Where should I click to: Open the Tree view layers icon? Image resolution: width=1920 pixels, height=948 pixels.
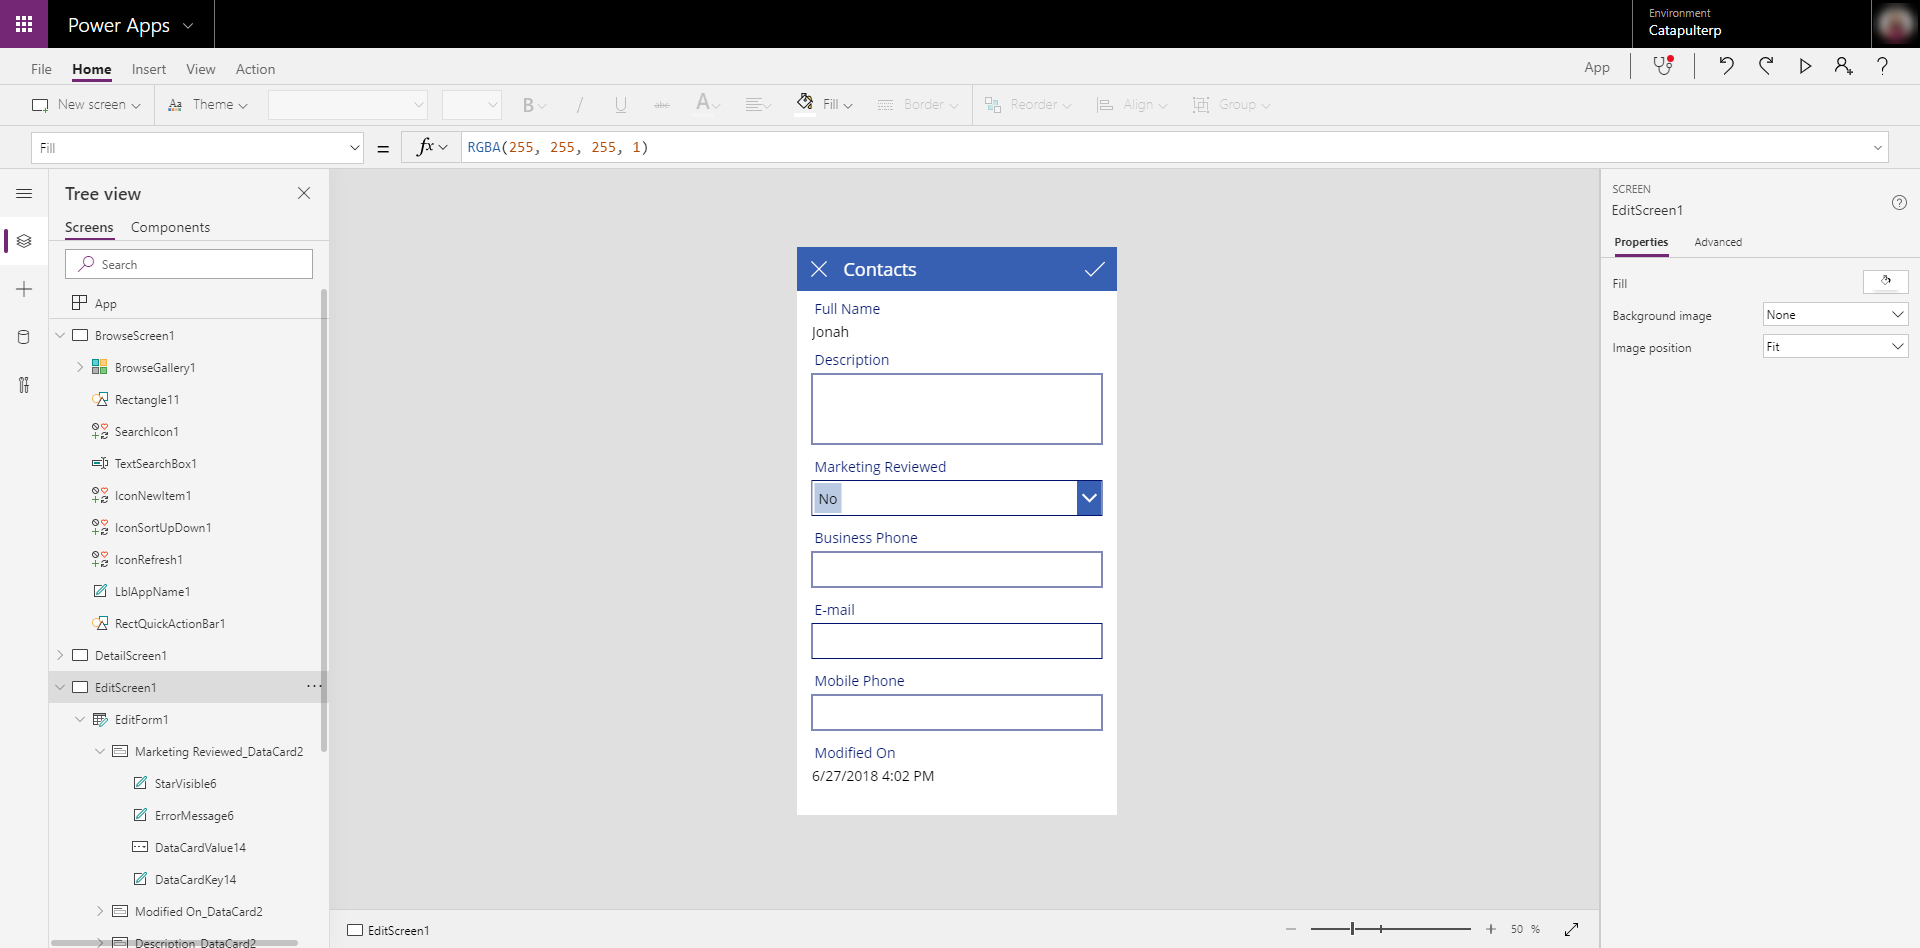[x=24, y=241]
